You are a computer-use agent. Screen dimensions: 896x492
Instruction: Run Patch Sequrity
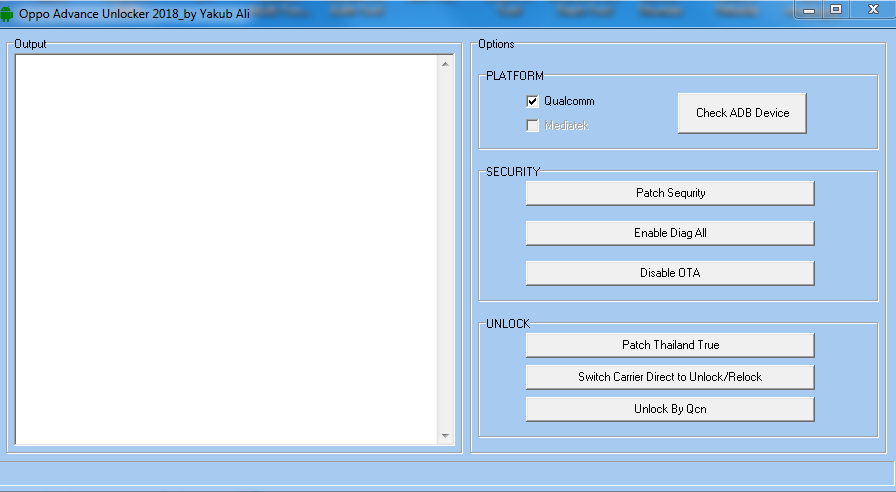[670, 193]
